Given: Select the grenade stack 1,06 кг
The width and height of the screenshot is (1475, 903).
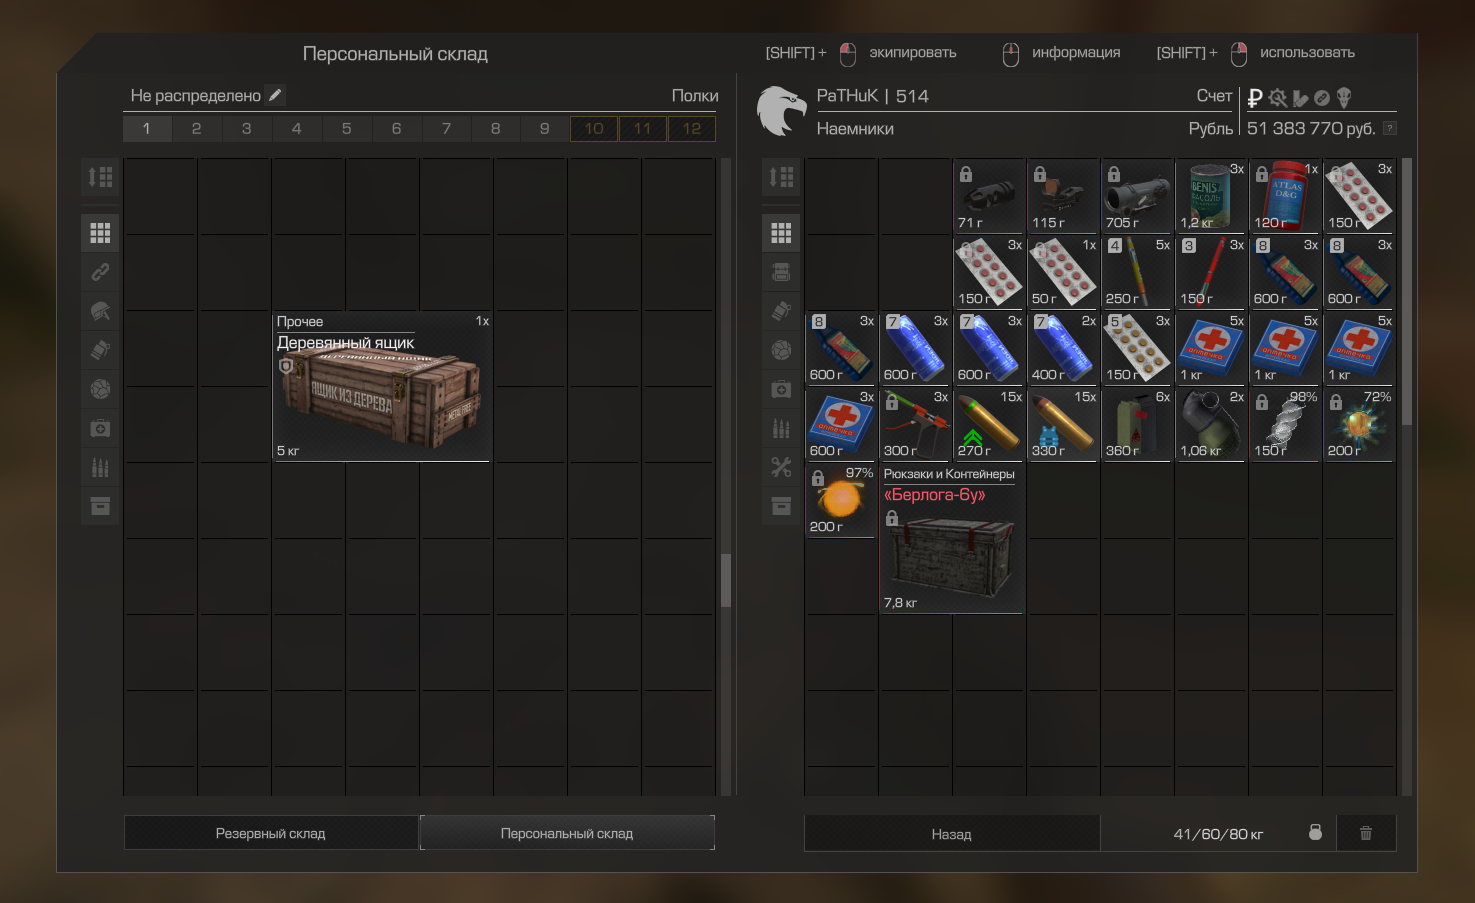Looking at the screenshot, I should 1211,424.
